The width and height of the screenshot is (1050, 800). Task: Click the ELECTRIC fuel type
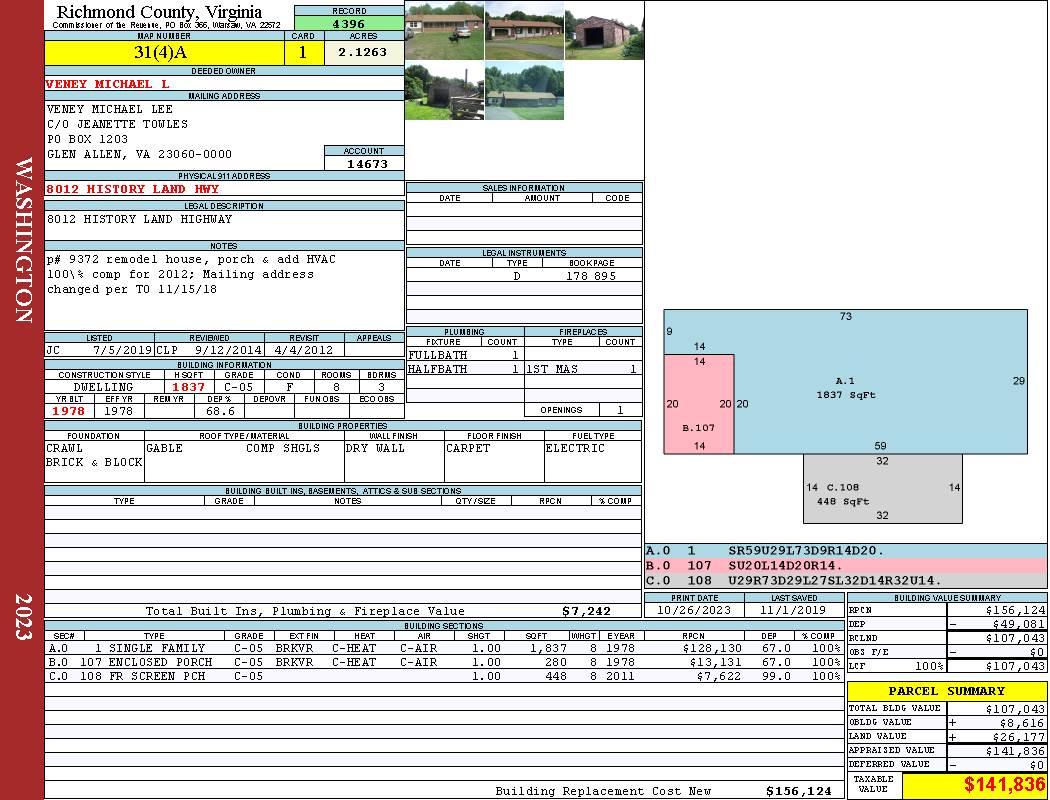(575, 448)
